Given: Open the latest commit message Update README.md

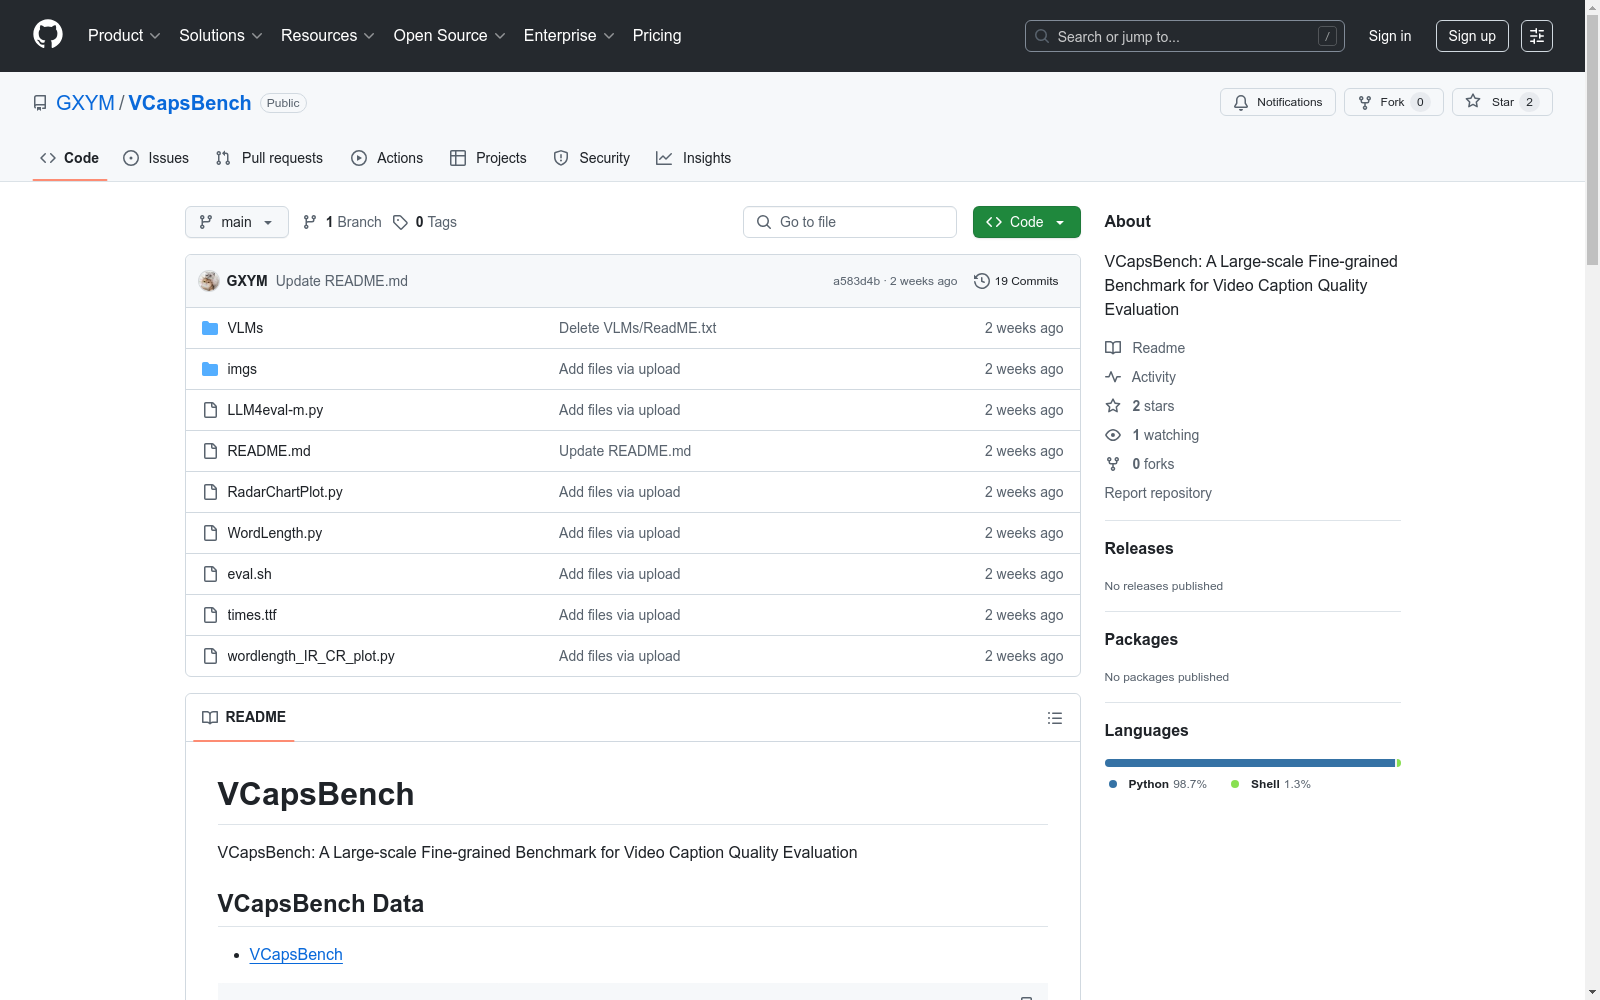Looking at the screenshot, I should [342, 281].
